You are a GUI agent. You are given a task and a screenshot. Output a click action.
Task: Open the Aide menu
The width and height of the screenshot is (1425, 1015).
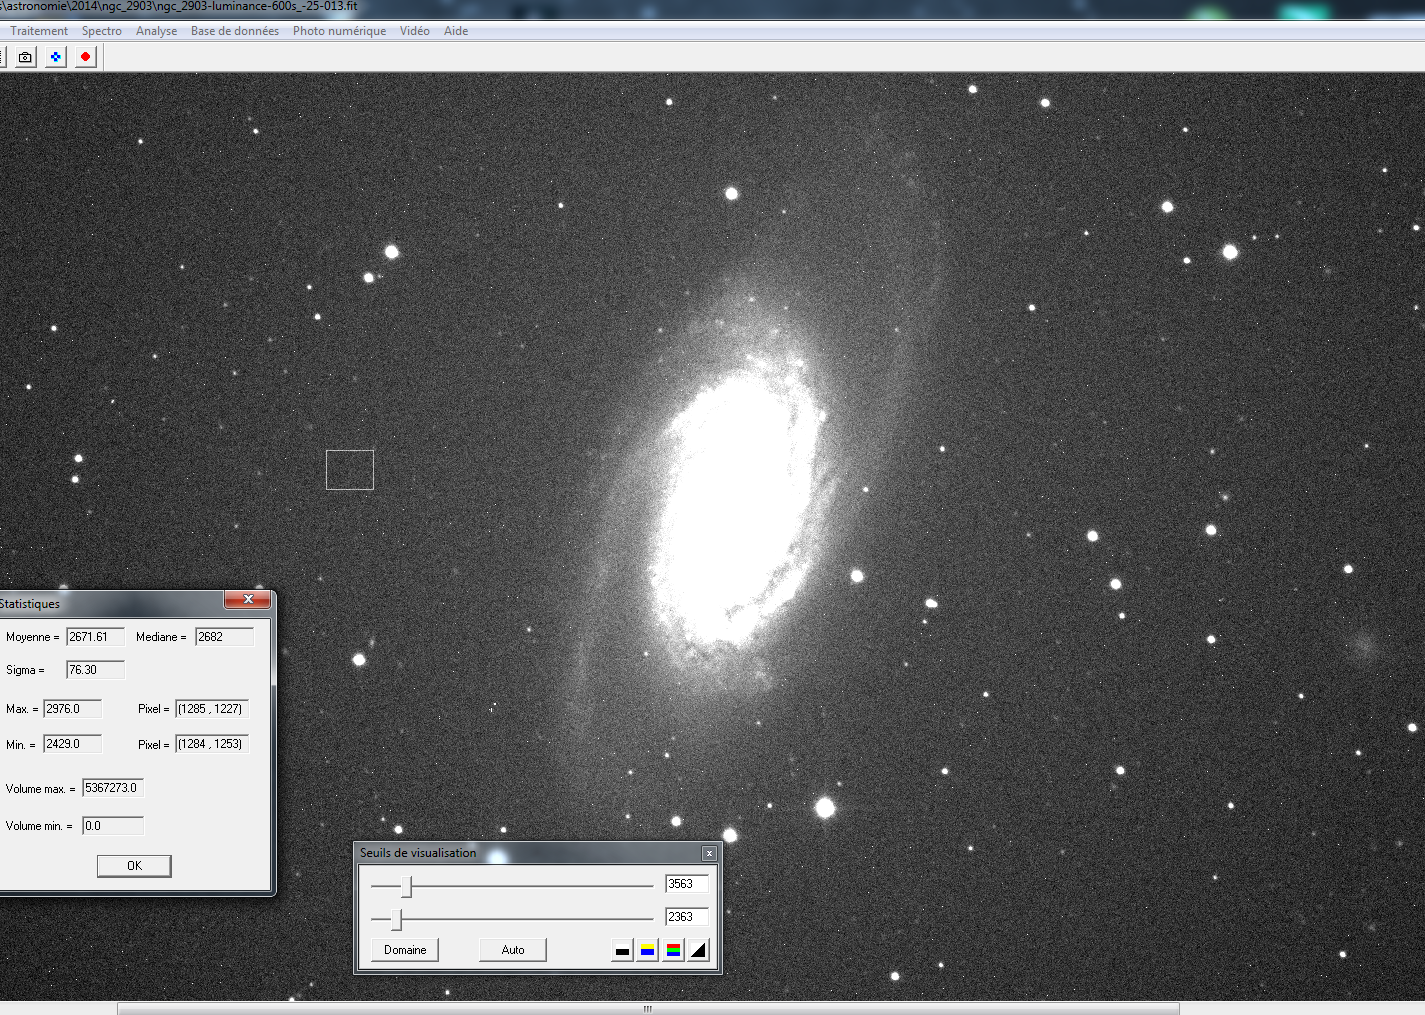[456, 30]
